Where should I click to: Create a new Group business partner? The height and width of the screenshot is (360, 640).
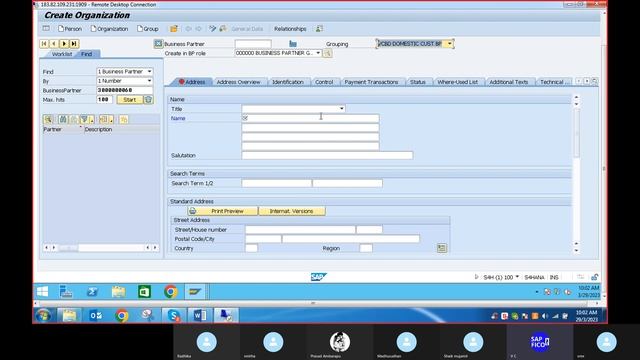click(147, 29)
